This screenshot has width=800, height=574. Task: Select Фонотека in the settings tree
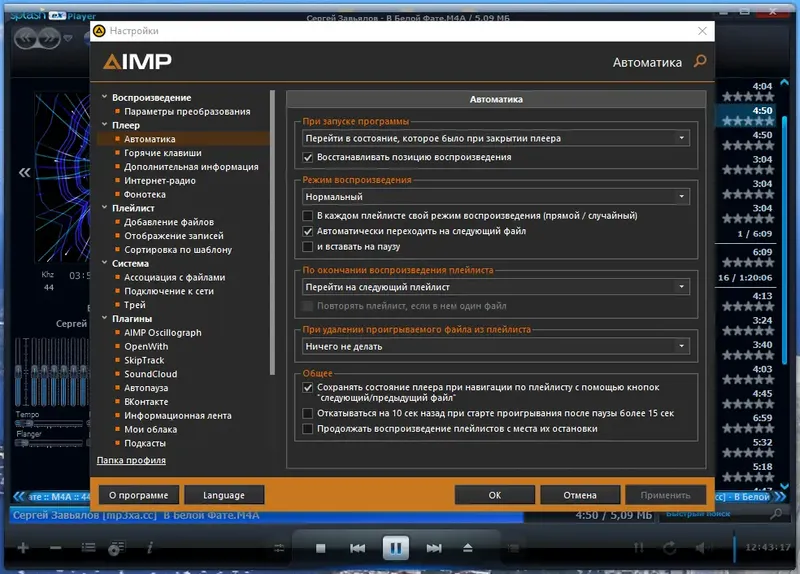click(145, 194)
